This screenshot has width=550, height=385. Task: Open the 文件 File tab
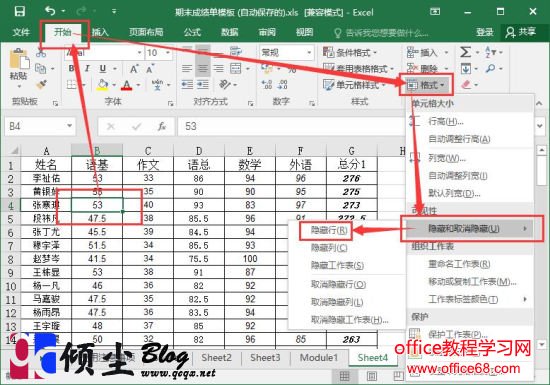click(x=21, y=32)
